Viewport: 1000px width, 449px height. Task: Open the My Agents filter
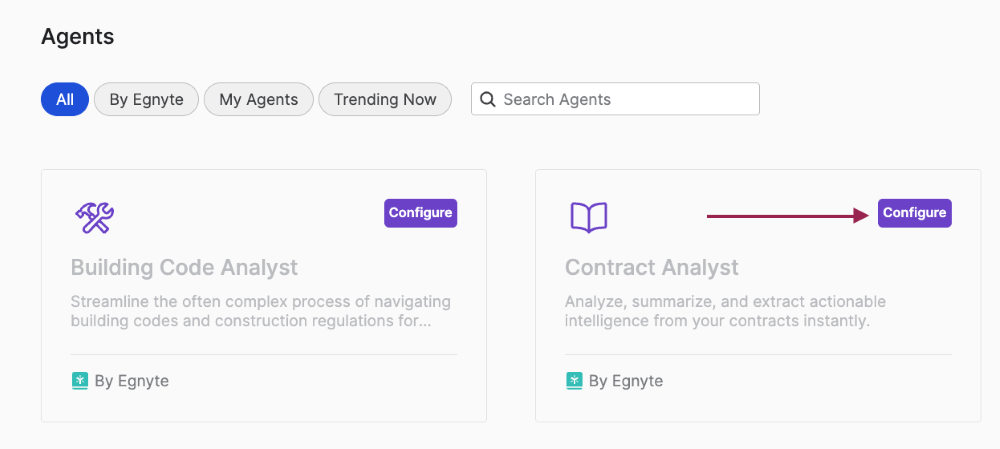pyautogui.click(x=258, y=99)
